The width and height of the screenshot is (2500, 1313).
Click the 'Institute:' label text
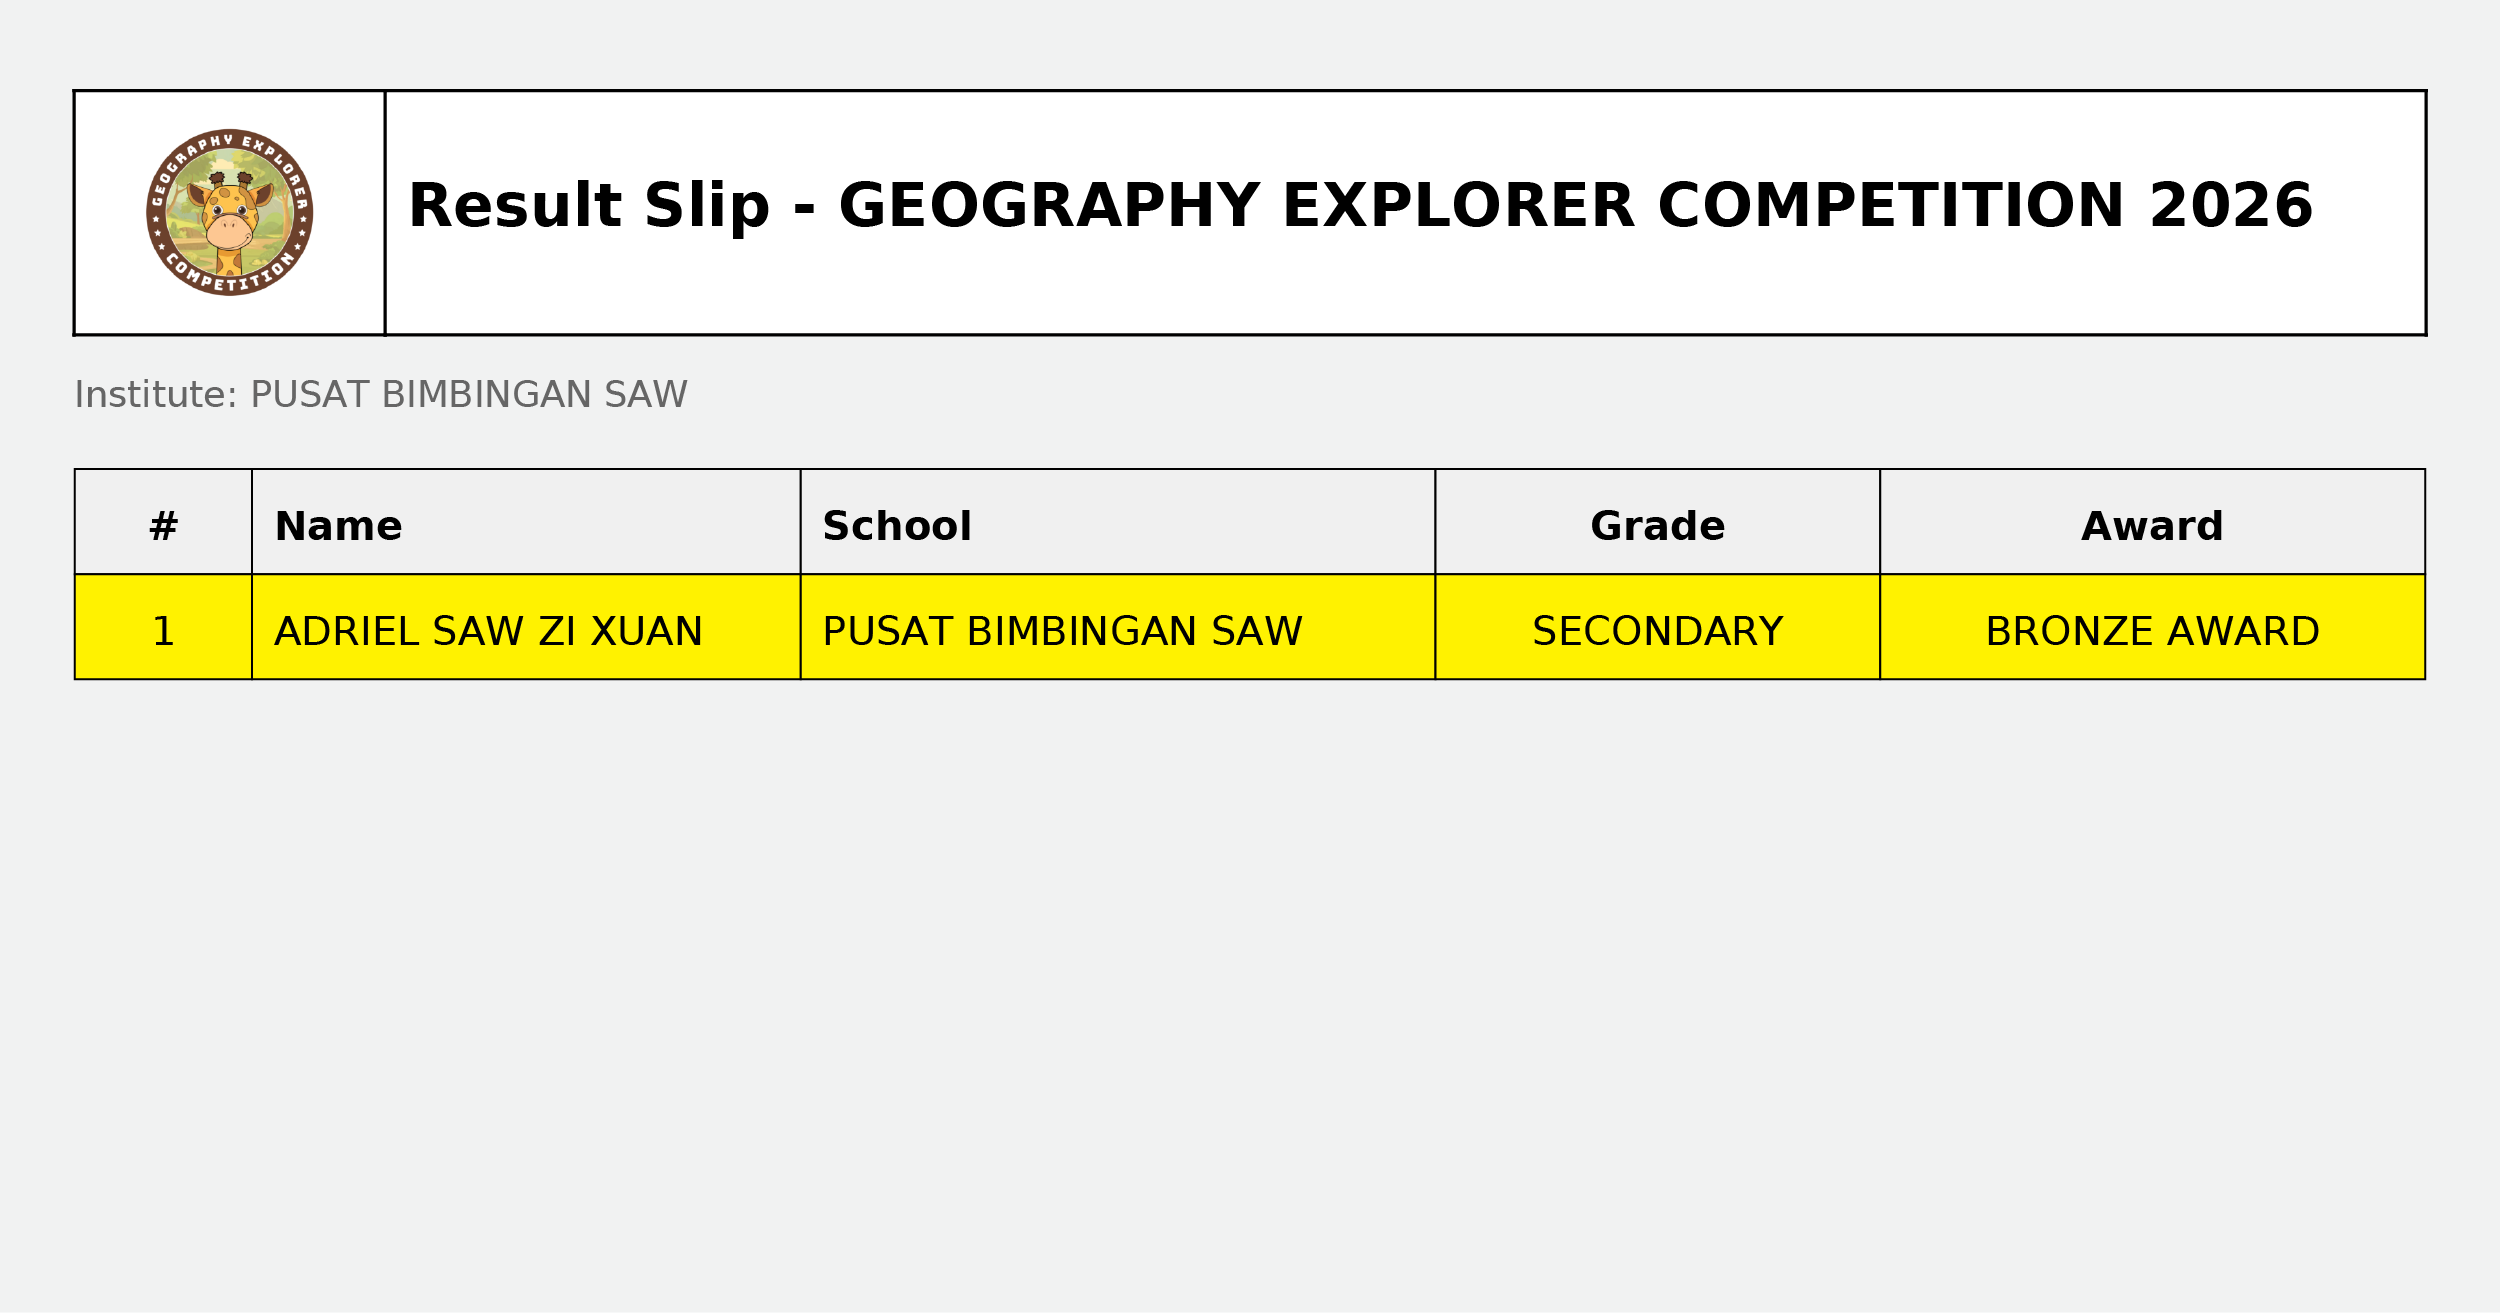156,395
